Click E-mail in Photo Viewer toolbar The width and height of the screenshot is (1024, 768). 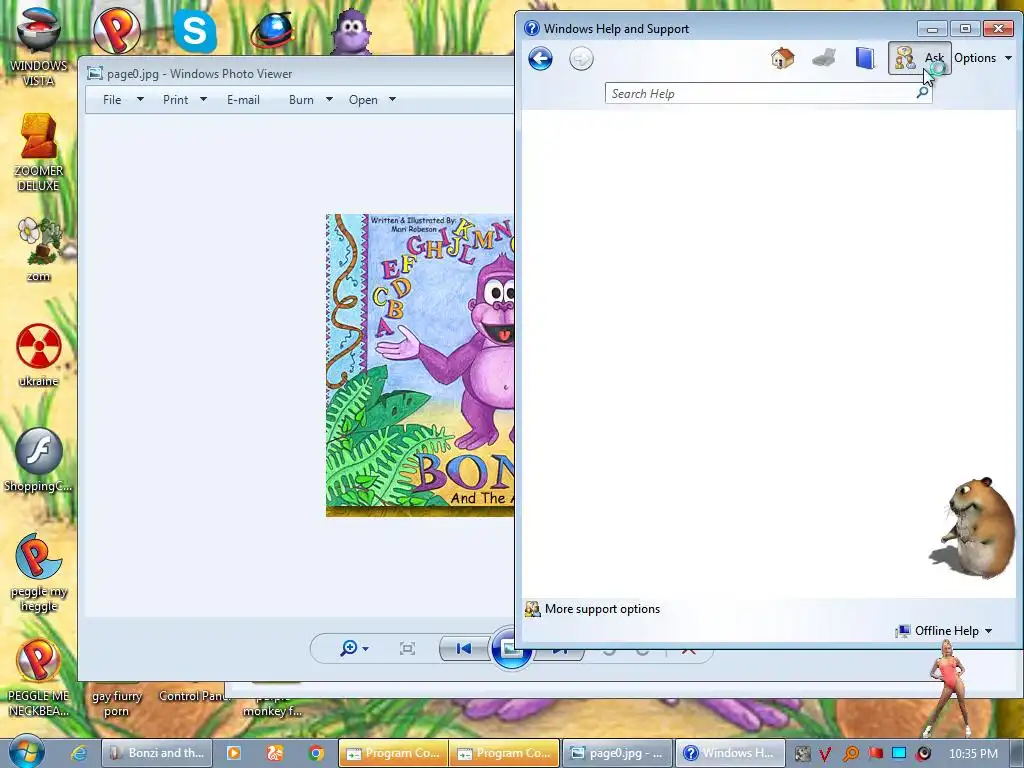point(243,100)
